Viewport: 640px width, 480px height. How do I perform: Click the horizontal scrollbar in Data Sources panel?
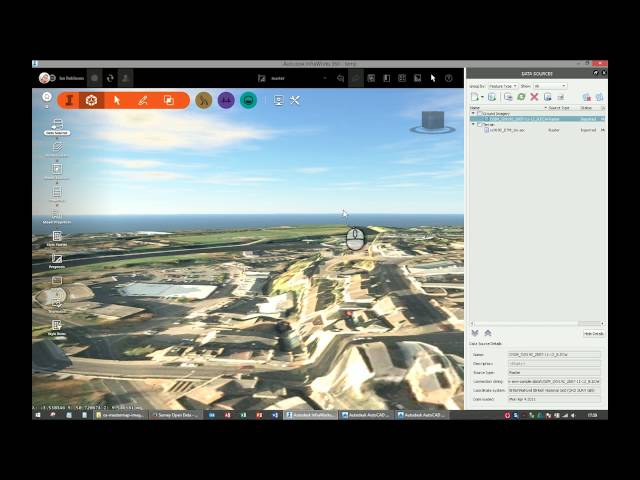pos(537,323)
